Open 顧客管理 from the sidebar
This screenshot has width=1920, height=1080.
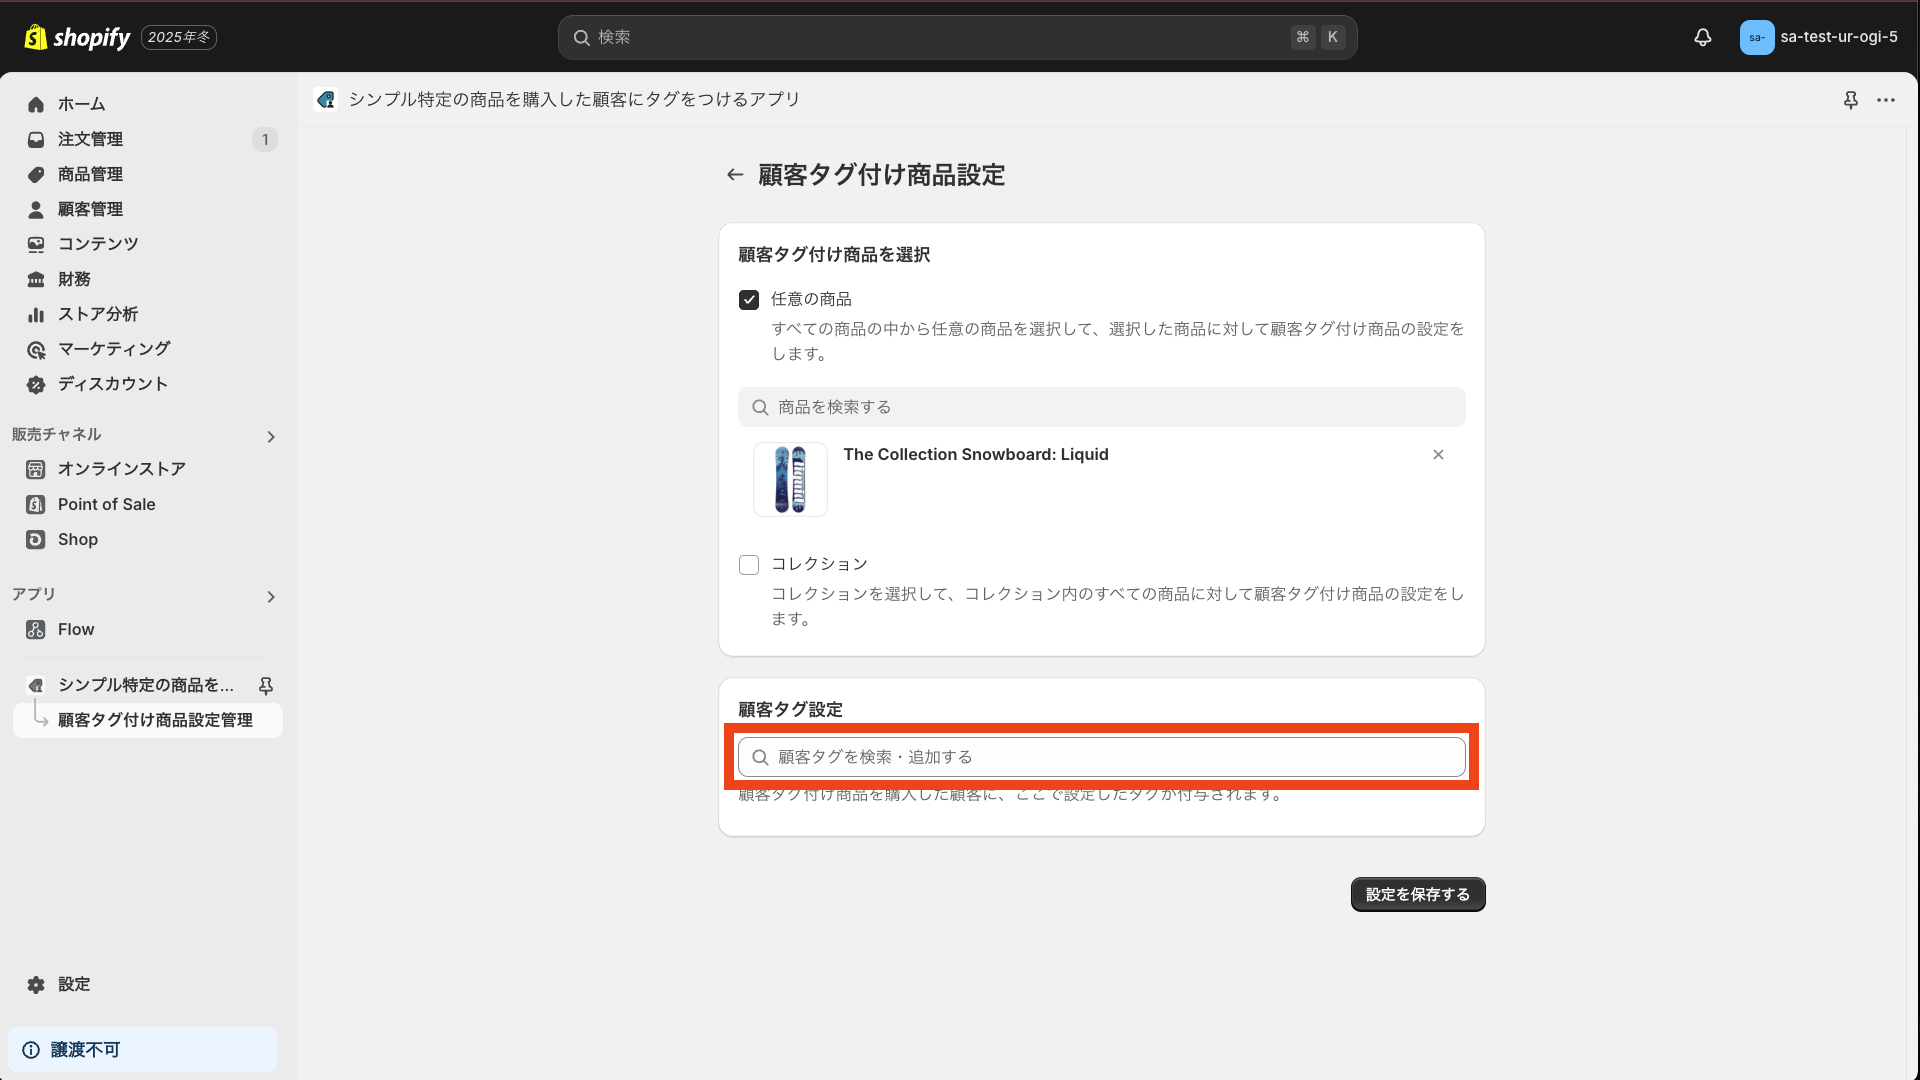click(x=90, y=209)
